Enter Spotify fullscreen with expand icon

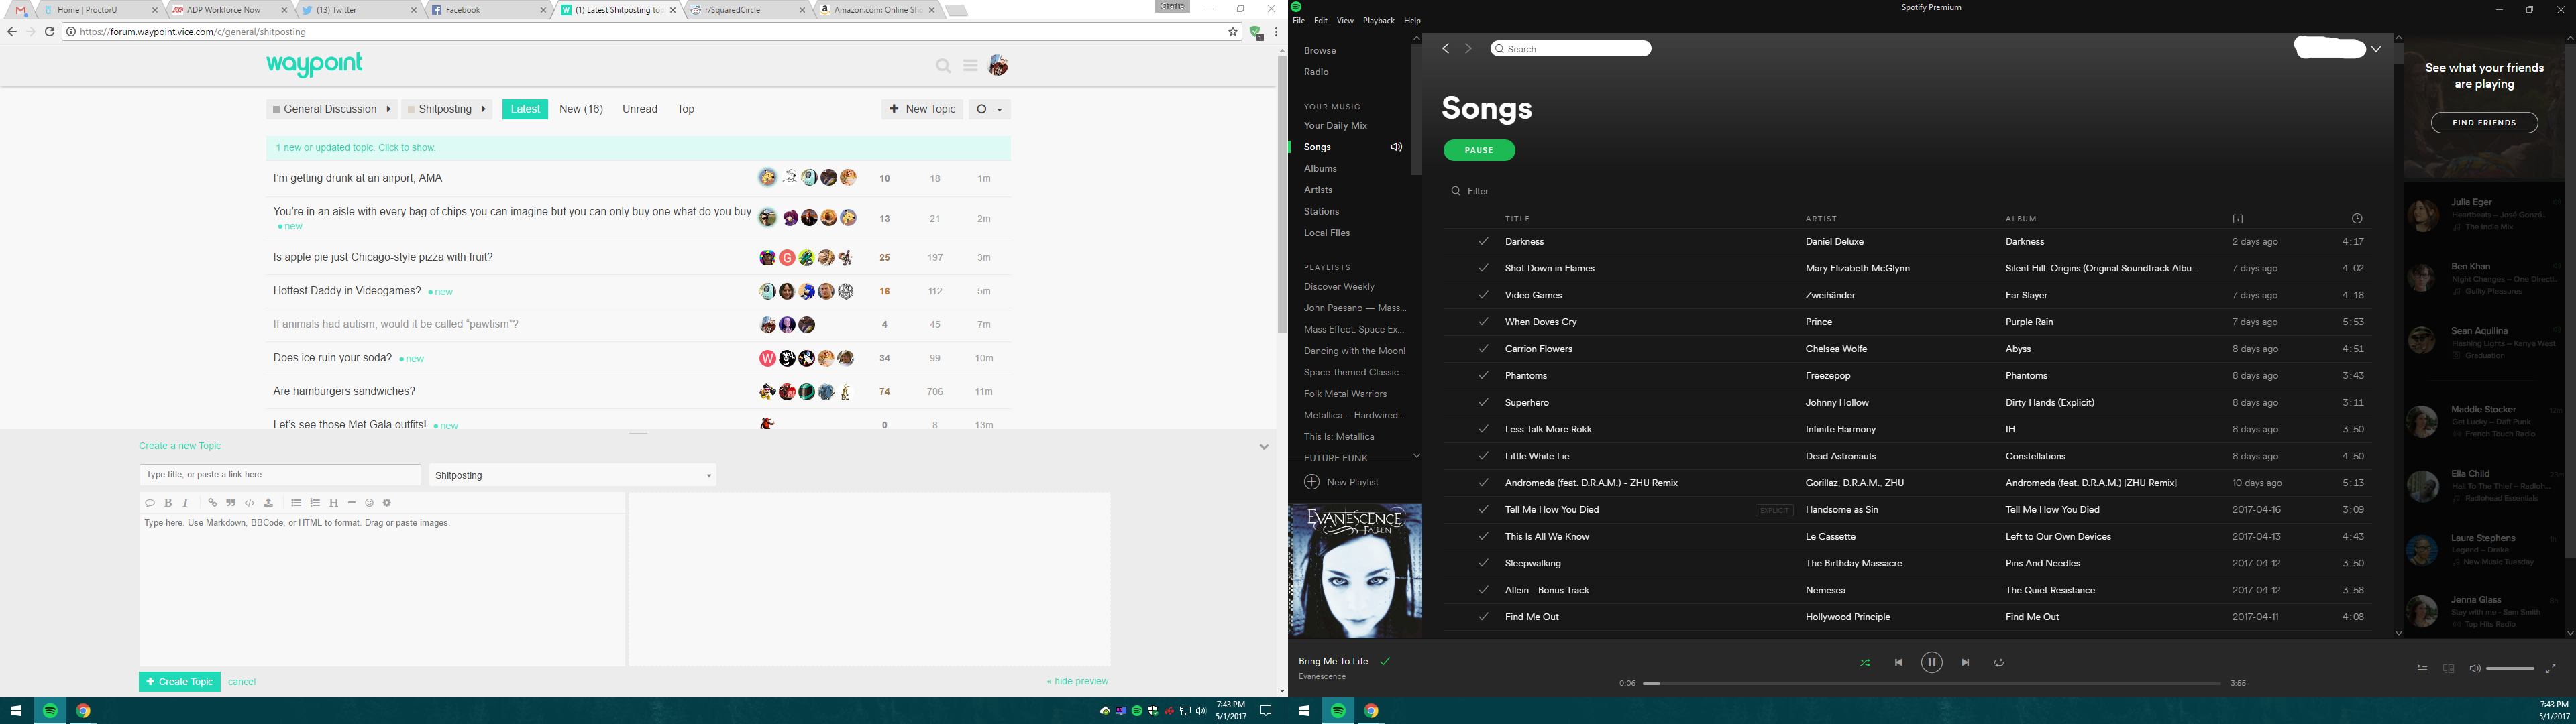(2550, 669)
